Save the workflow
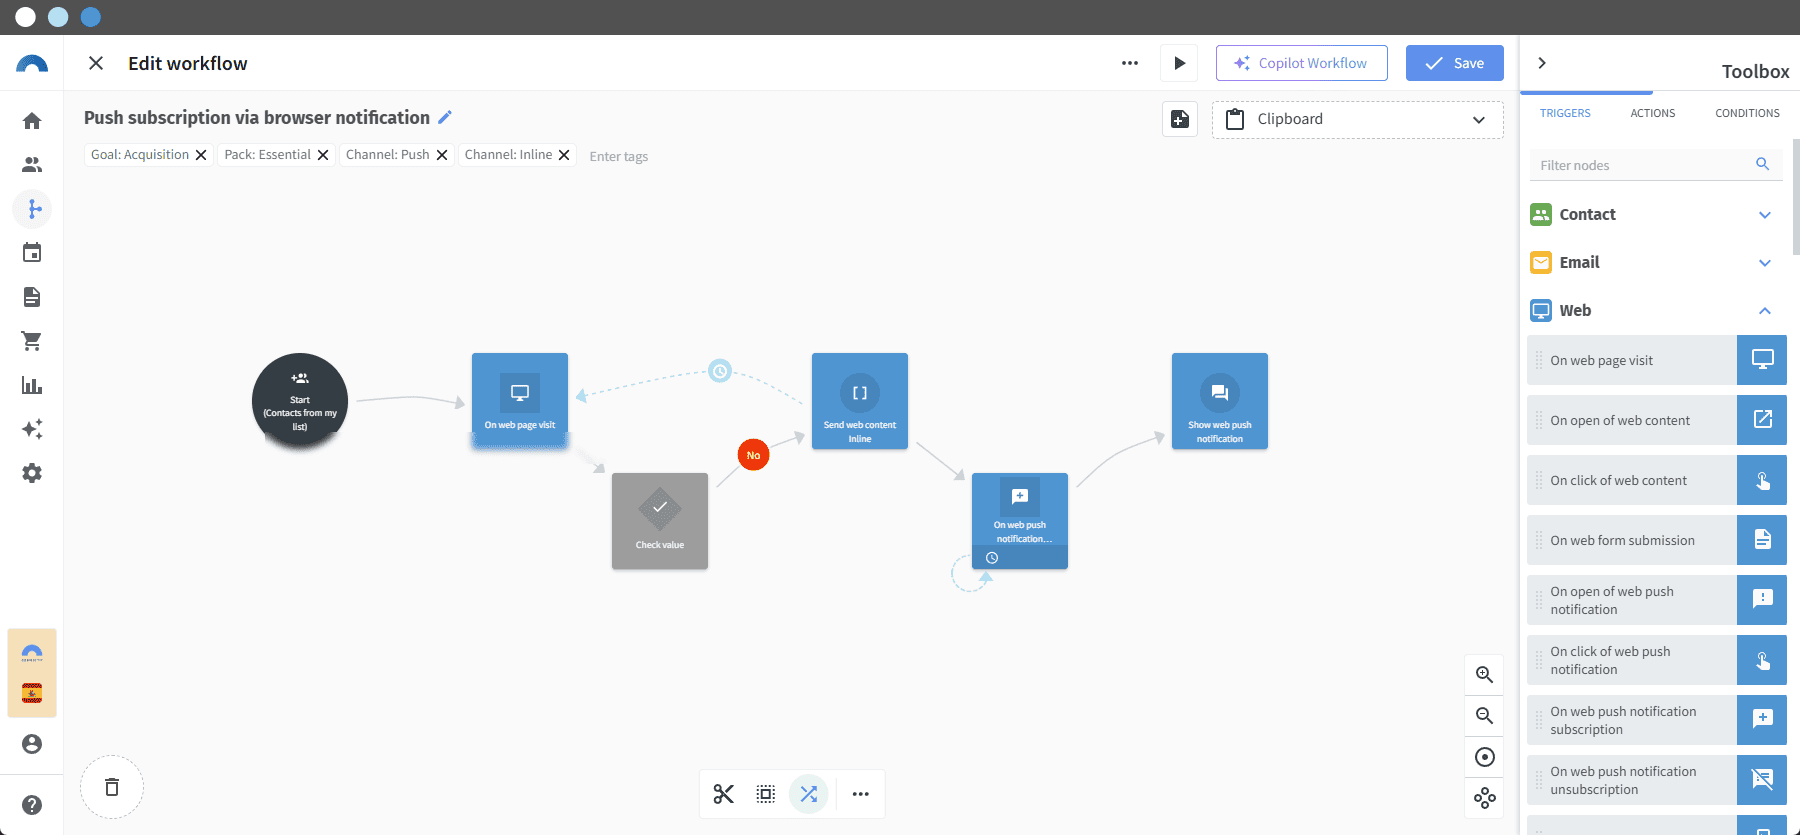Image resolution: width=1800 pixels, height=835 pixels. (x=1455, y=63)
